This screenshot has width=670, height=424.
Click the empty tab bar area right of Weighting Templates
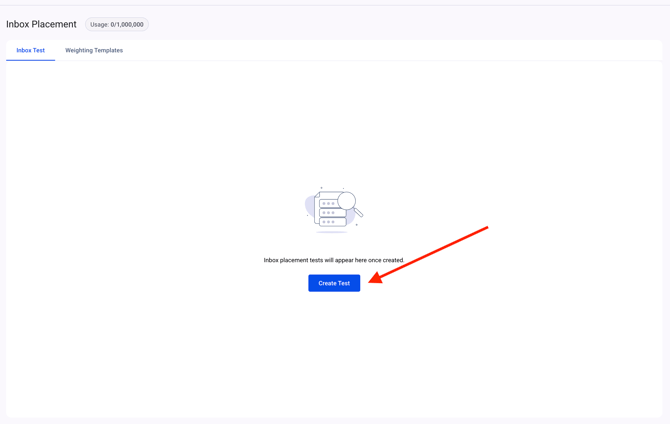tap(400, 50)
